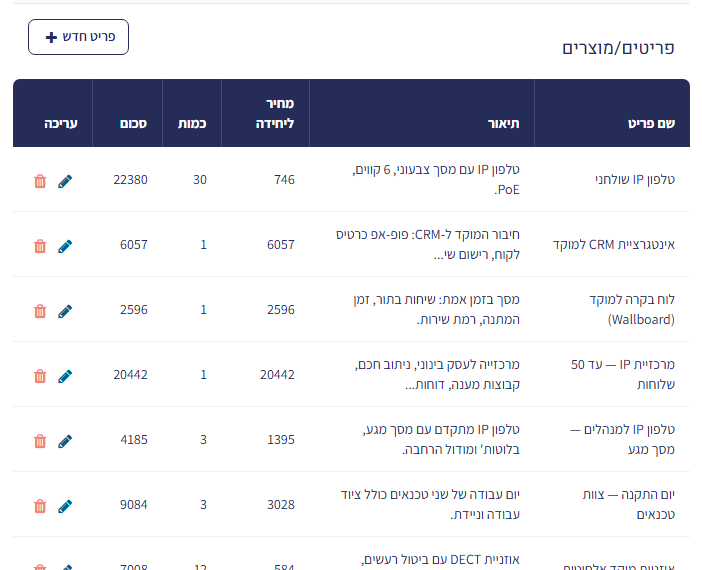Delete the טלפון IP שולחני row
The height and width of the screenshot is (570, 702).
40,181
